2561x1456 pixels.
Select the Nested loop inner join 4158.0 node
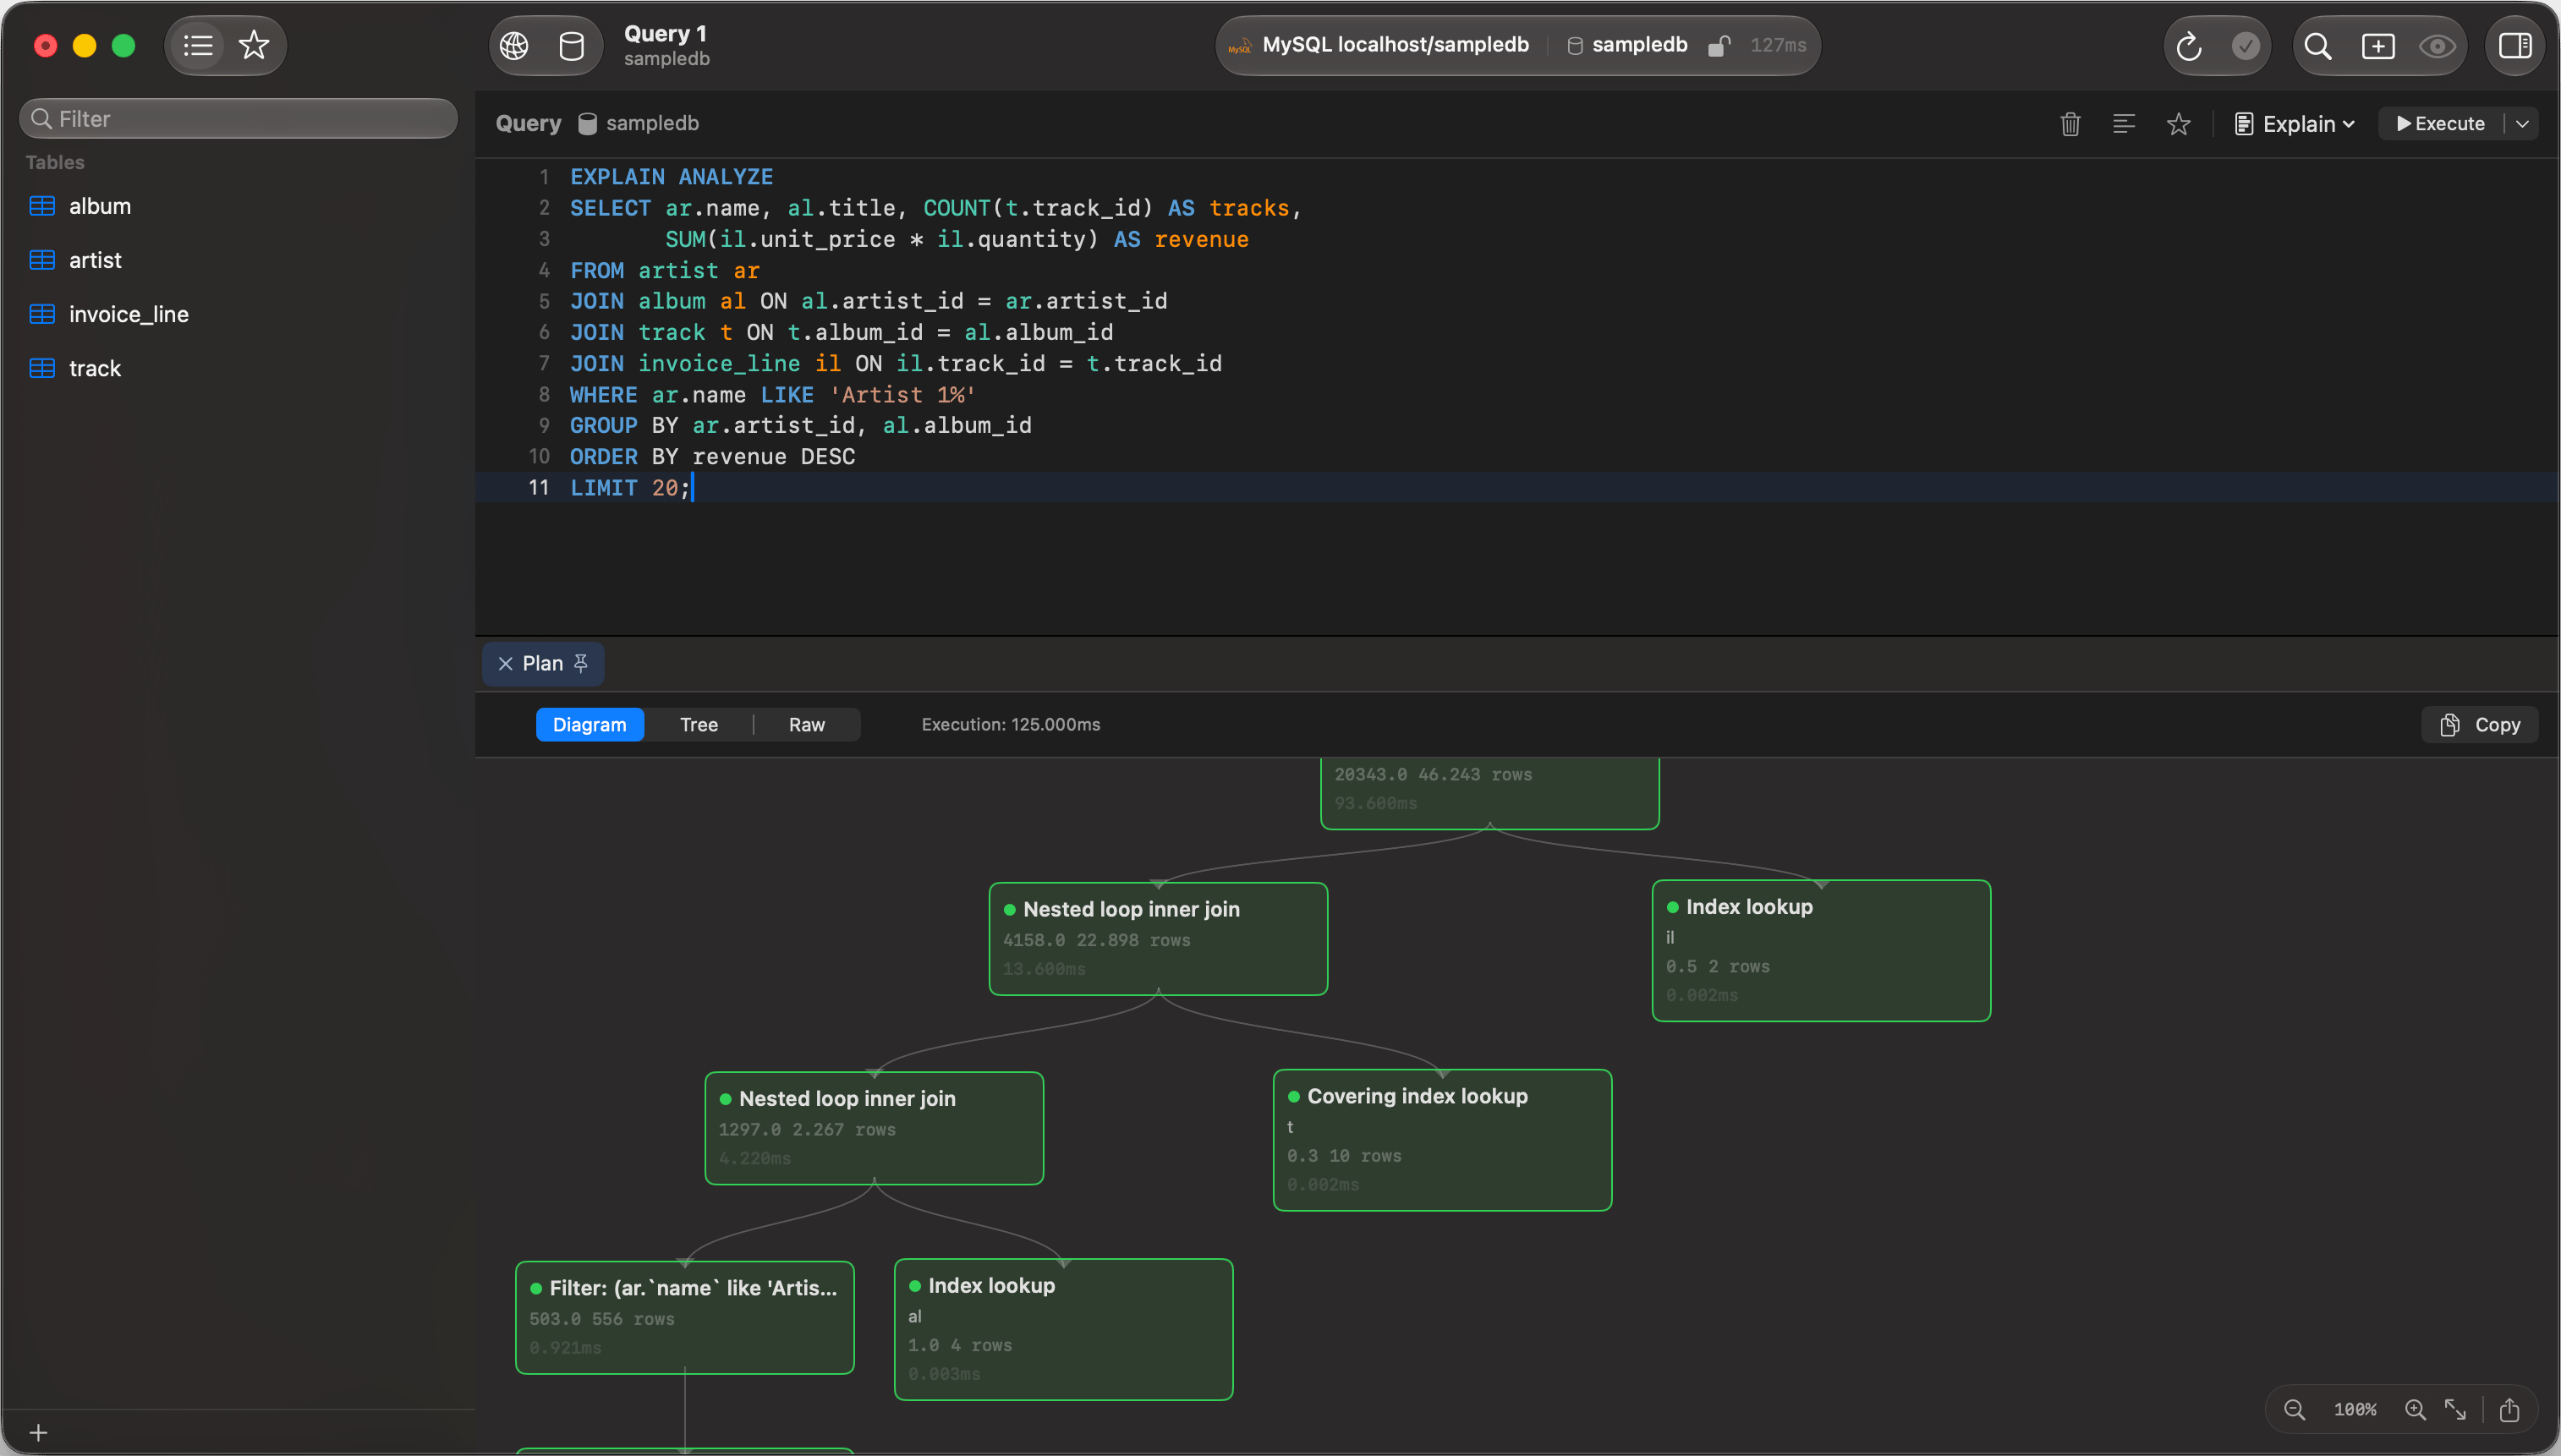pyautogui.click(x=1158, y=939)
